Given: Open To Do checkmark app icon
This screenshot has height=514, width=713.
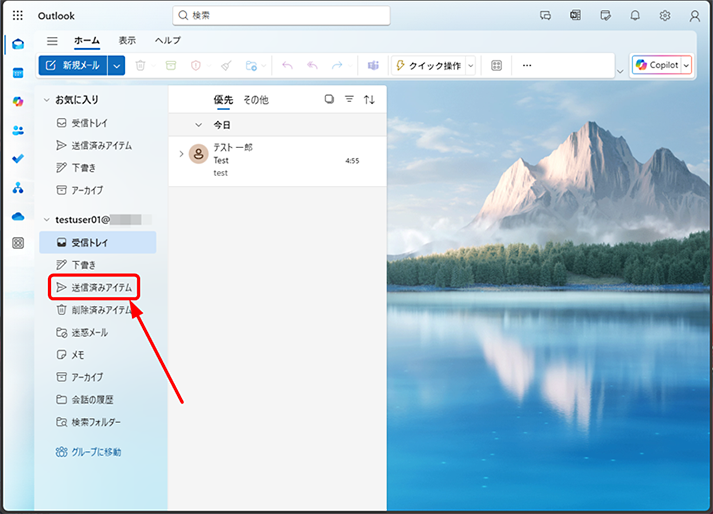Looking at the screenshot, I should tap(18, 159).
